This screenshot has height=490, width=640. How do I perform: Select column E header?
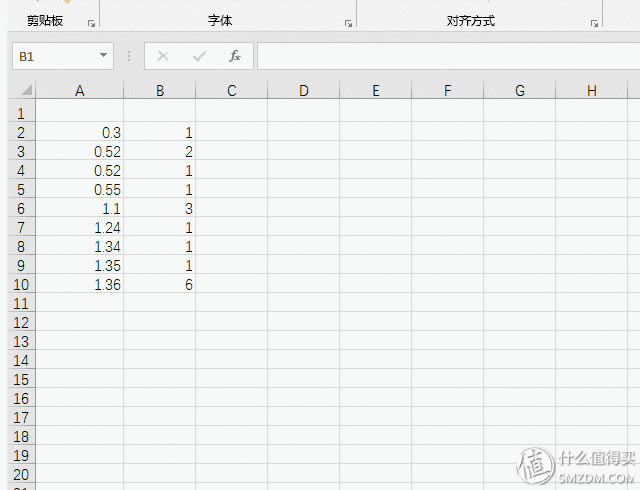[x=376, y=90]
